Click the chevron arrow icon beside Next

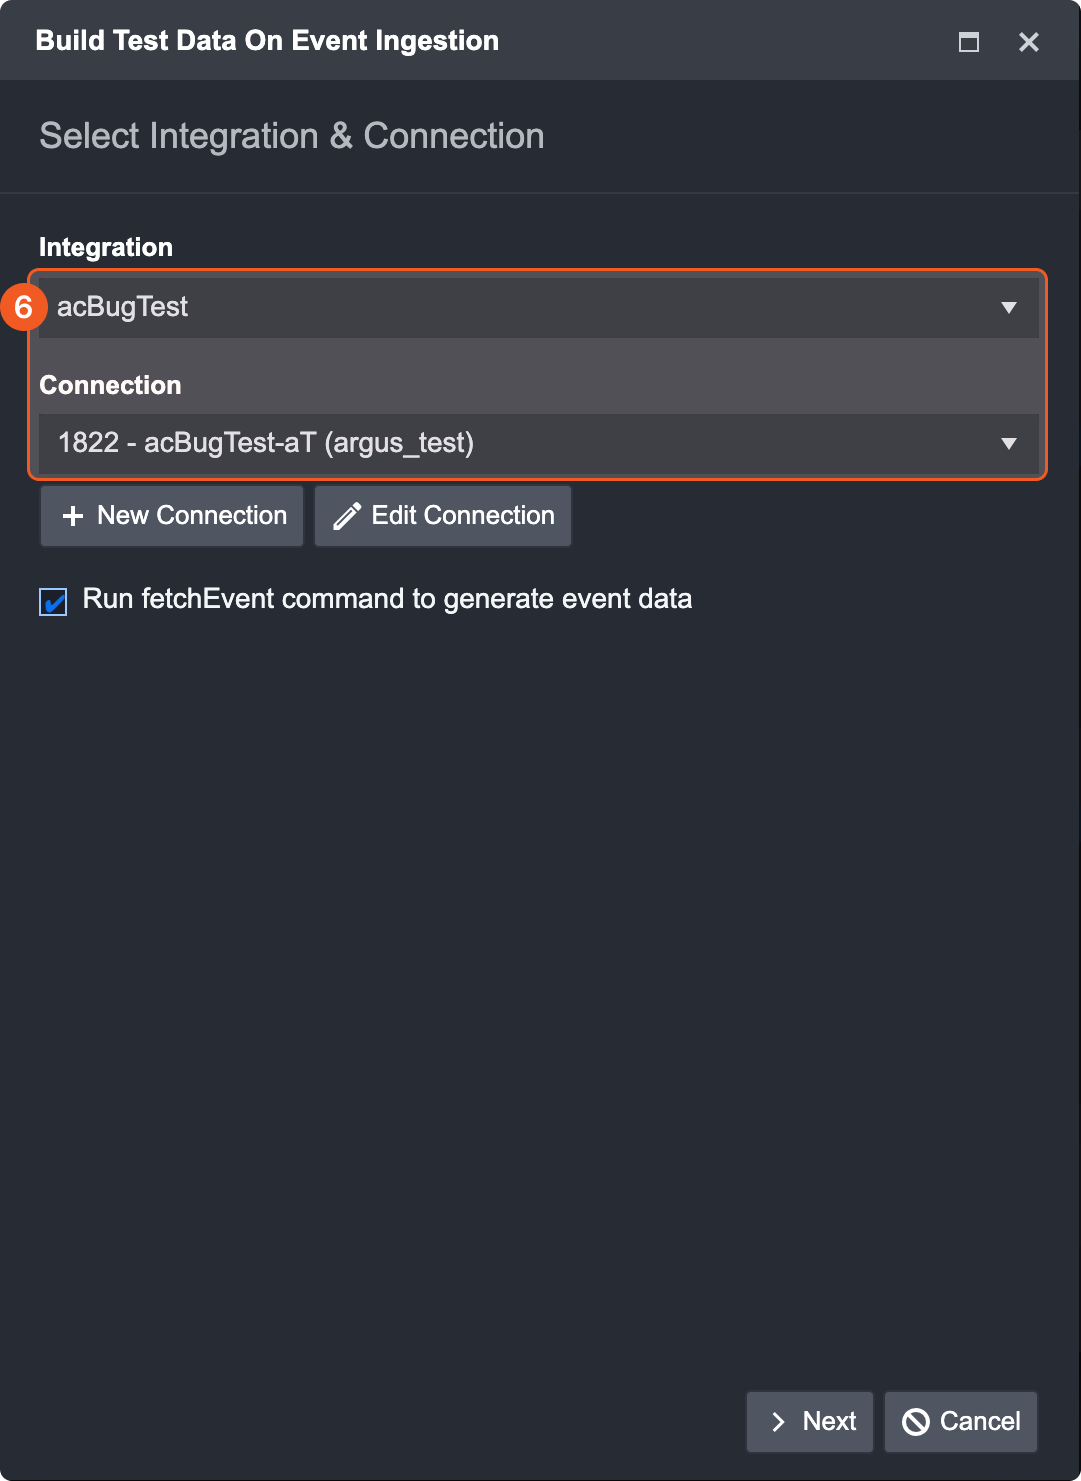pyautogui.click(x=778, y=1422)
